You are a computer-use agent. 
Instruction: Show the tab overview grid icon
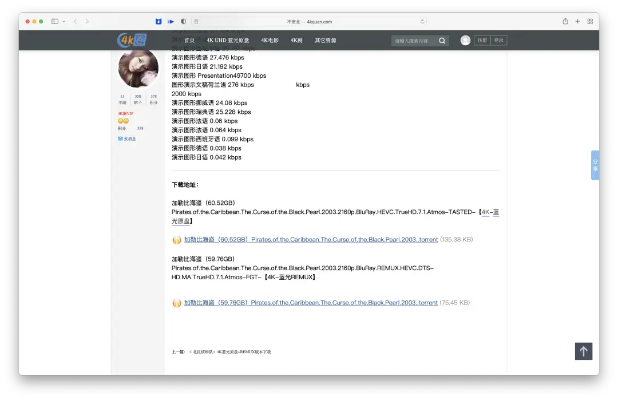click(x=590, y=21)
